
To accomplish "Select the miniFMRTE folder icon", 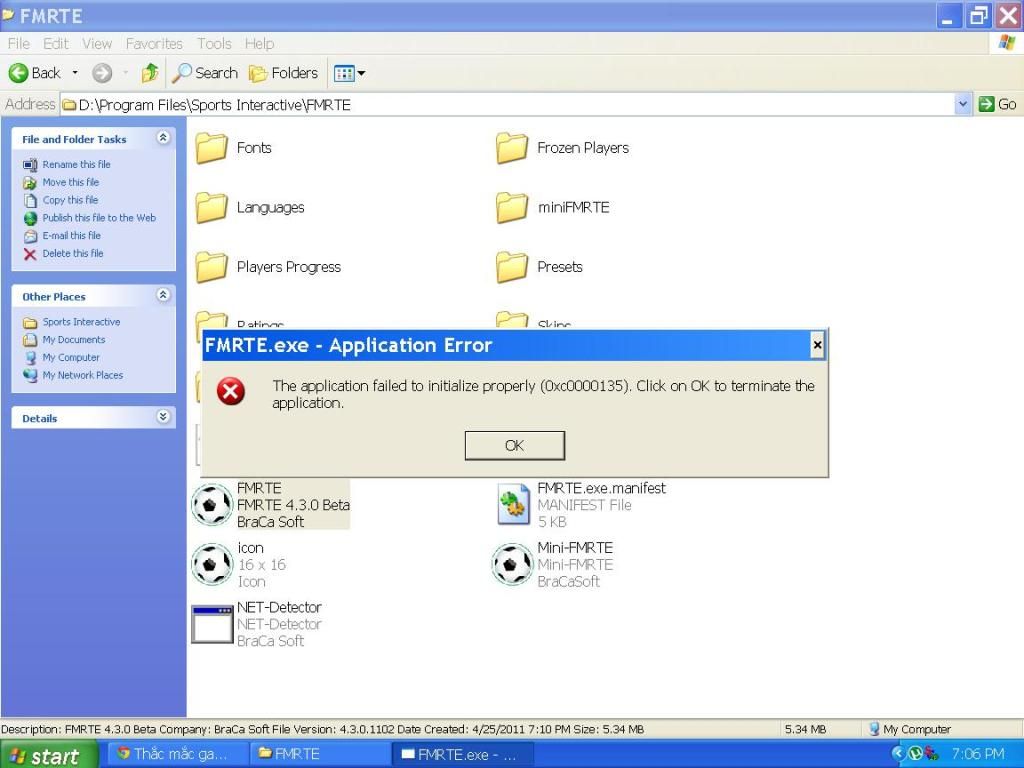I will coord(512,208).
